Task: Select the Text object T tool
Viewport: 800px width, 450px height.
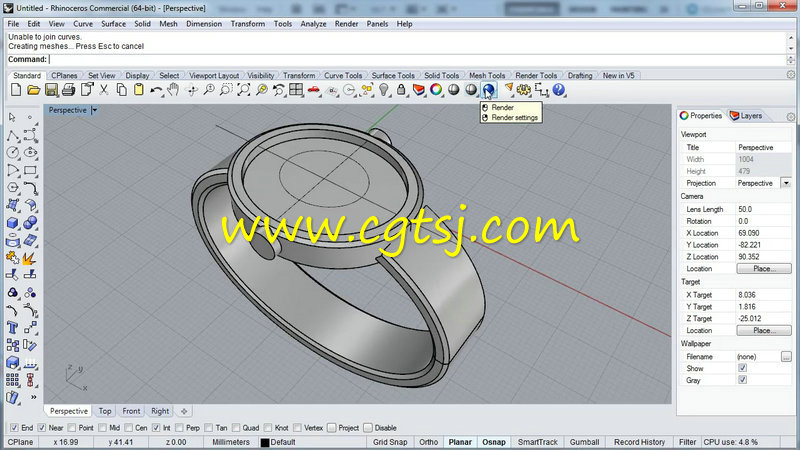Action: tap(13, 328)
